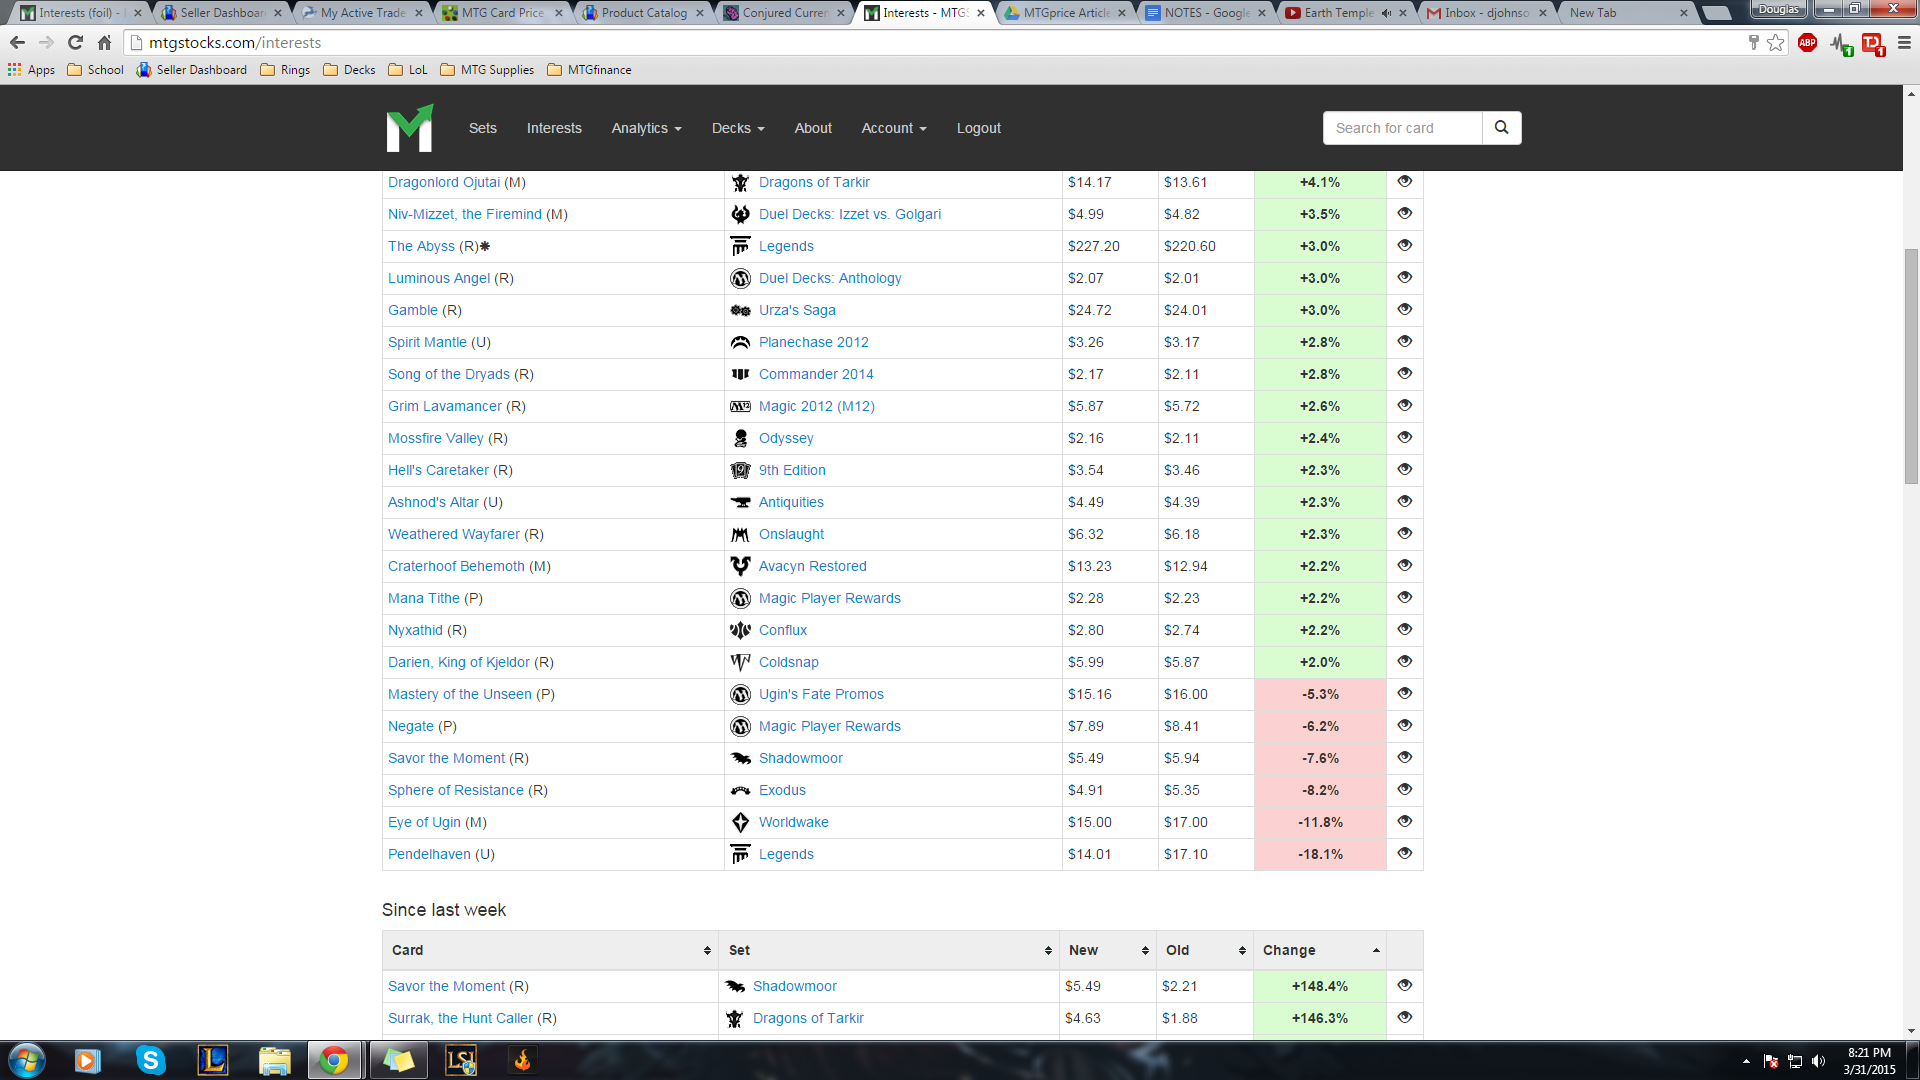Sort weekly table by Card column
This screenshot has height=1080, width=1920.
point(550,950)
